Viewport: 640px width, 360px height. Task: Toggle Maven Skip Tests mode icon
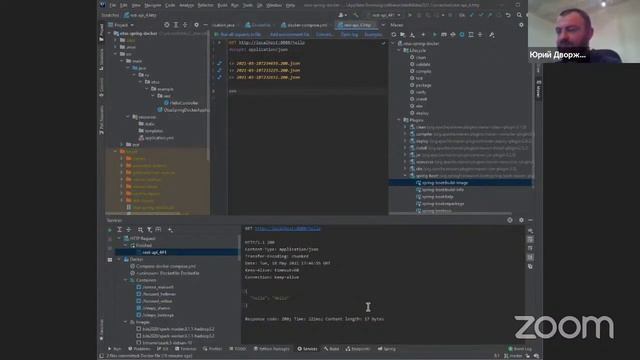click(x=462, y=35)
